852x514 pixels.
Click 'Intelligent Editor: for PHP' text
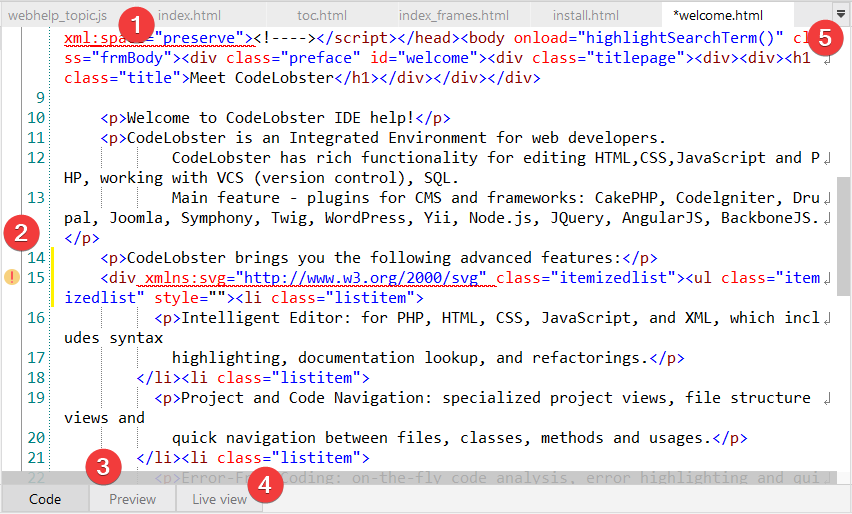[302, 318]
